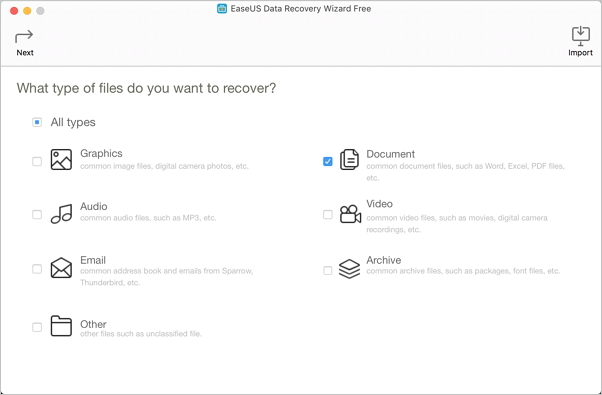Enable the Graphics checkbox
602x395 pixels.
pyautogui.click(x=37, y=161)
